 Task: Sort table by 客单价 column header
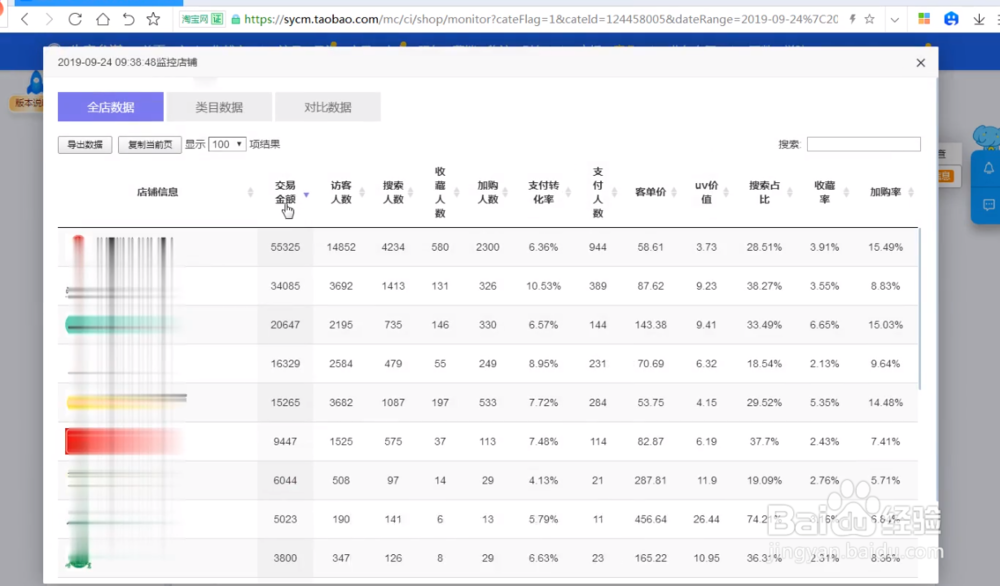click(x=651, y=193)
